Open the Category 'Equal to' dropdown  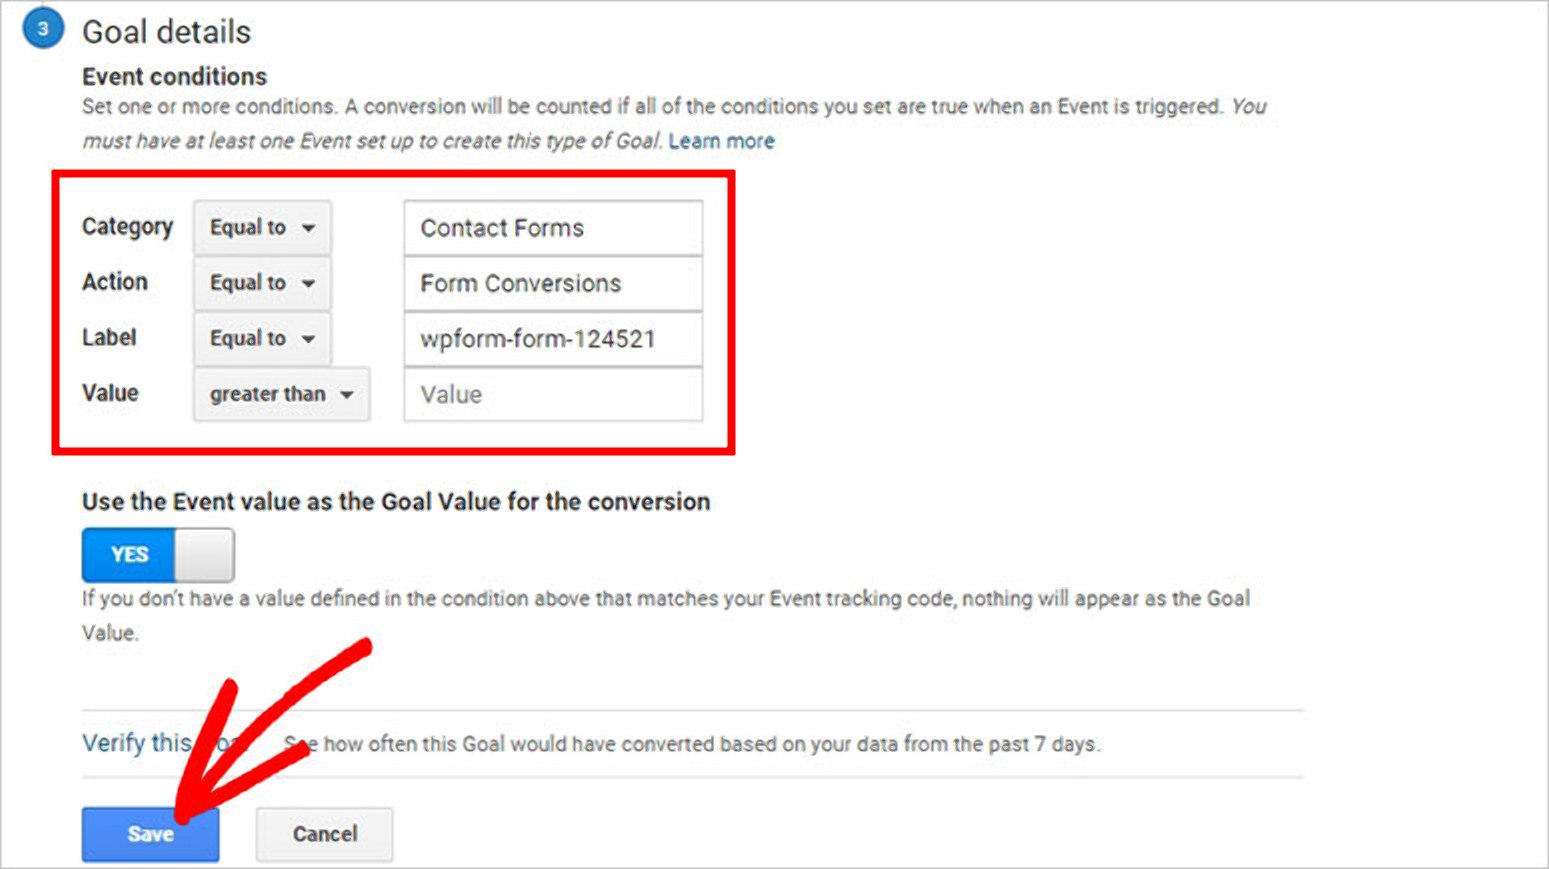point(262,228)
